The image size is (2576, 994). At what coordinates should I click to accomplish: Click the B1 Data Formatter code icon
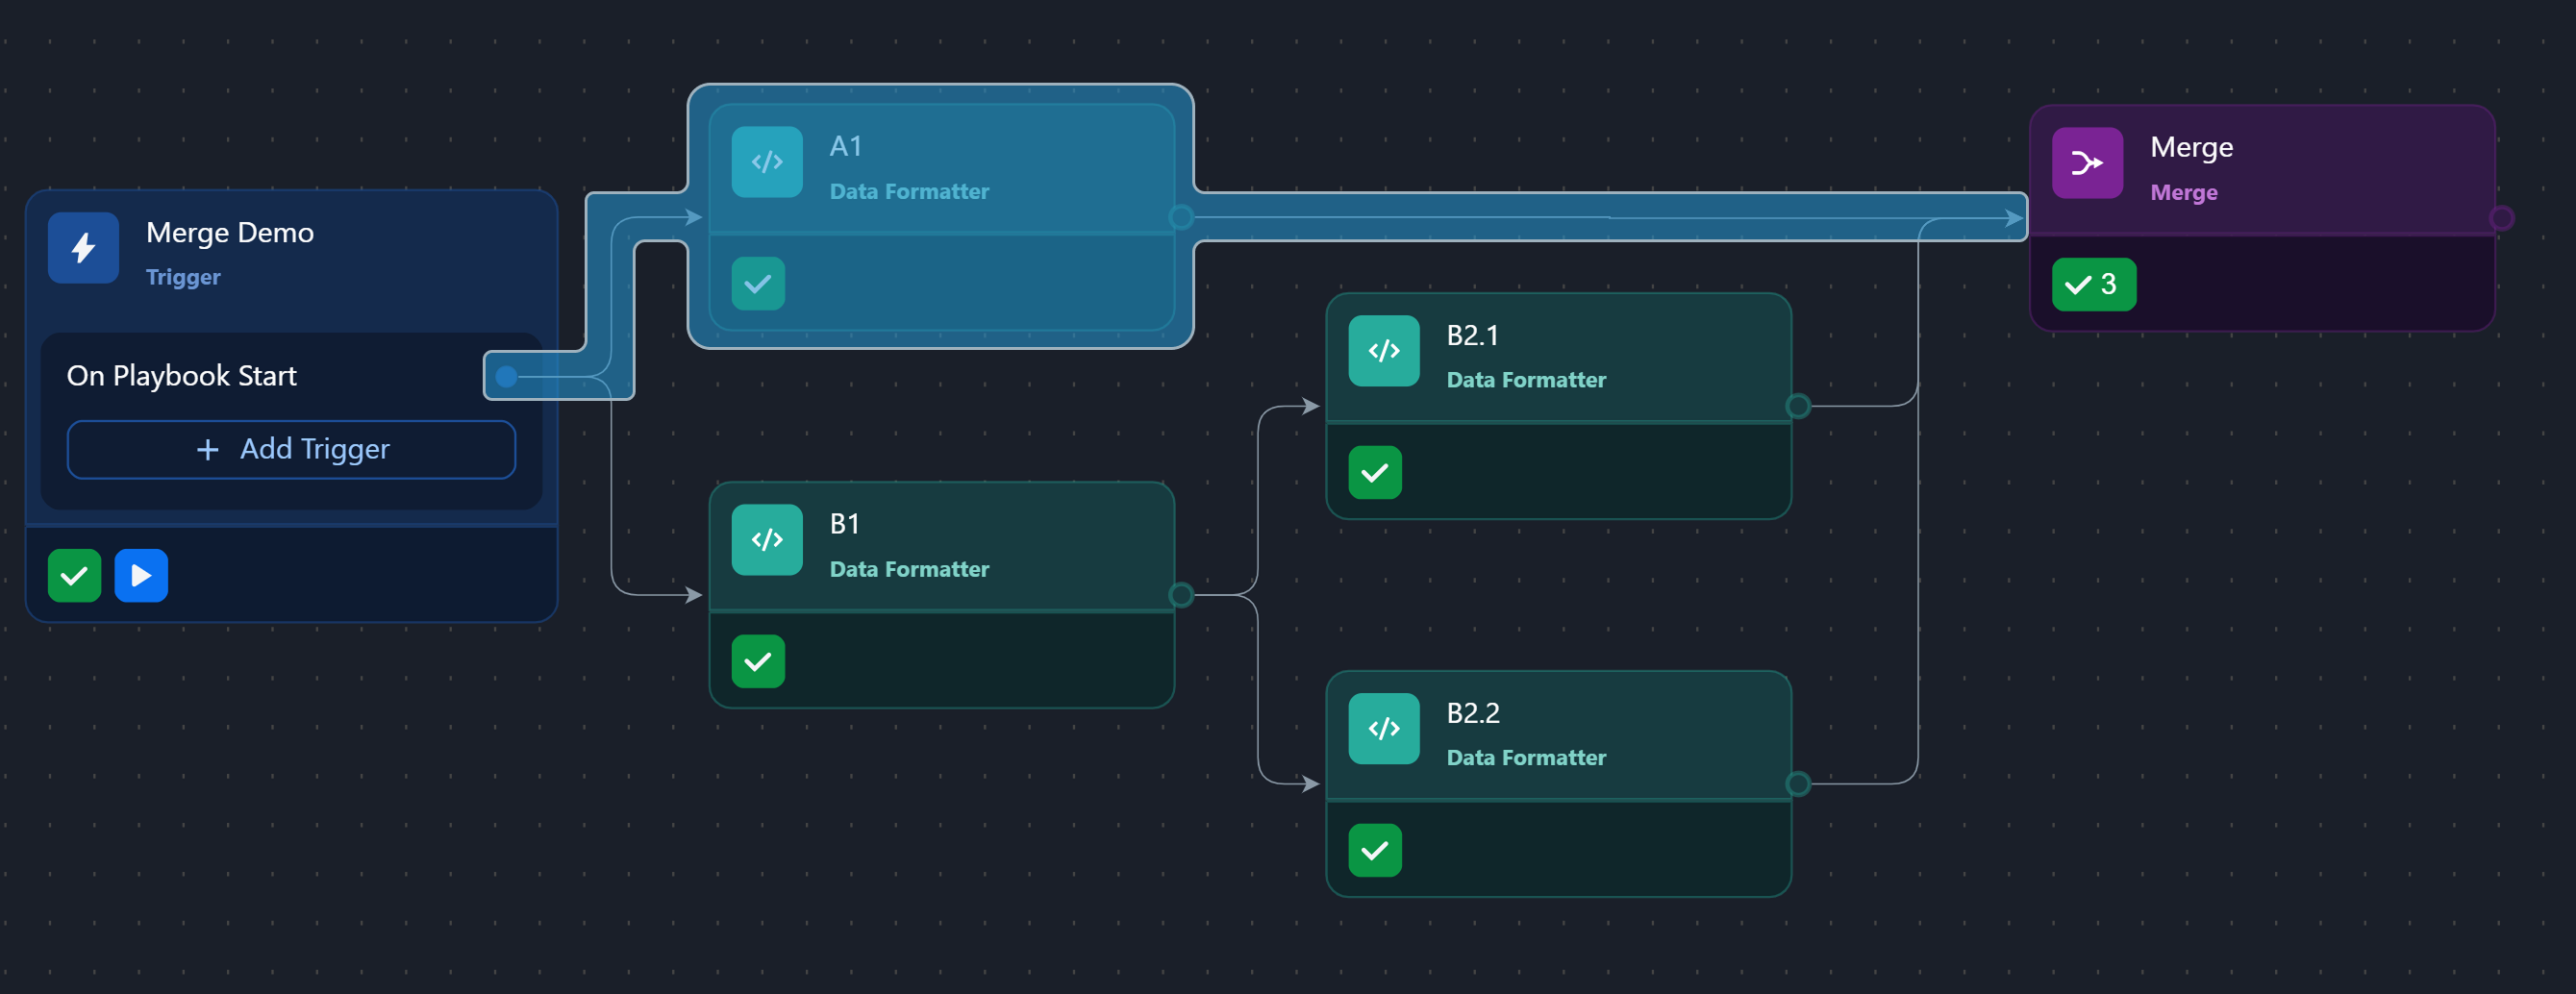(x=766, y=540)
